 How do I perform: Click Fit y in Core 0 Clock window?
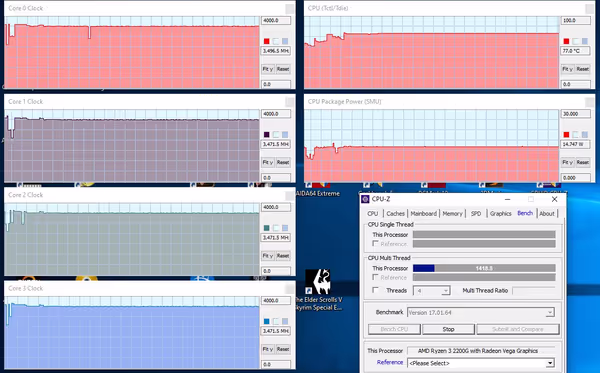coord(267,69)
